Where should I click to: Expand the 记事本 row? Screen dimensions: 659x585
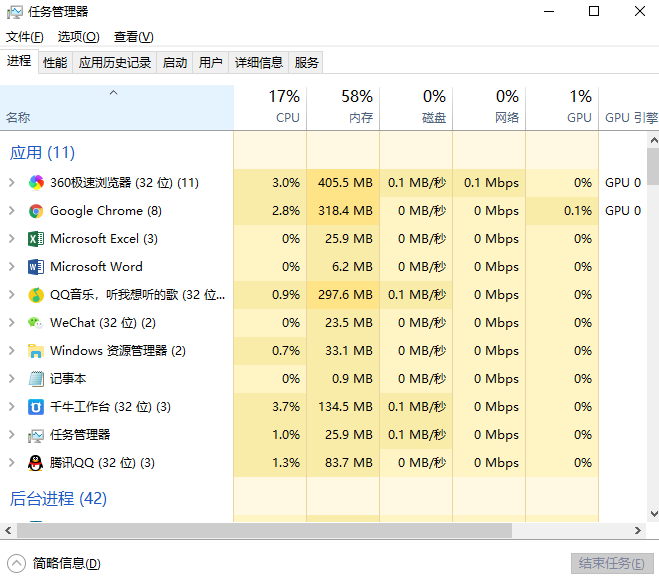tap(12, 379)
